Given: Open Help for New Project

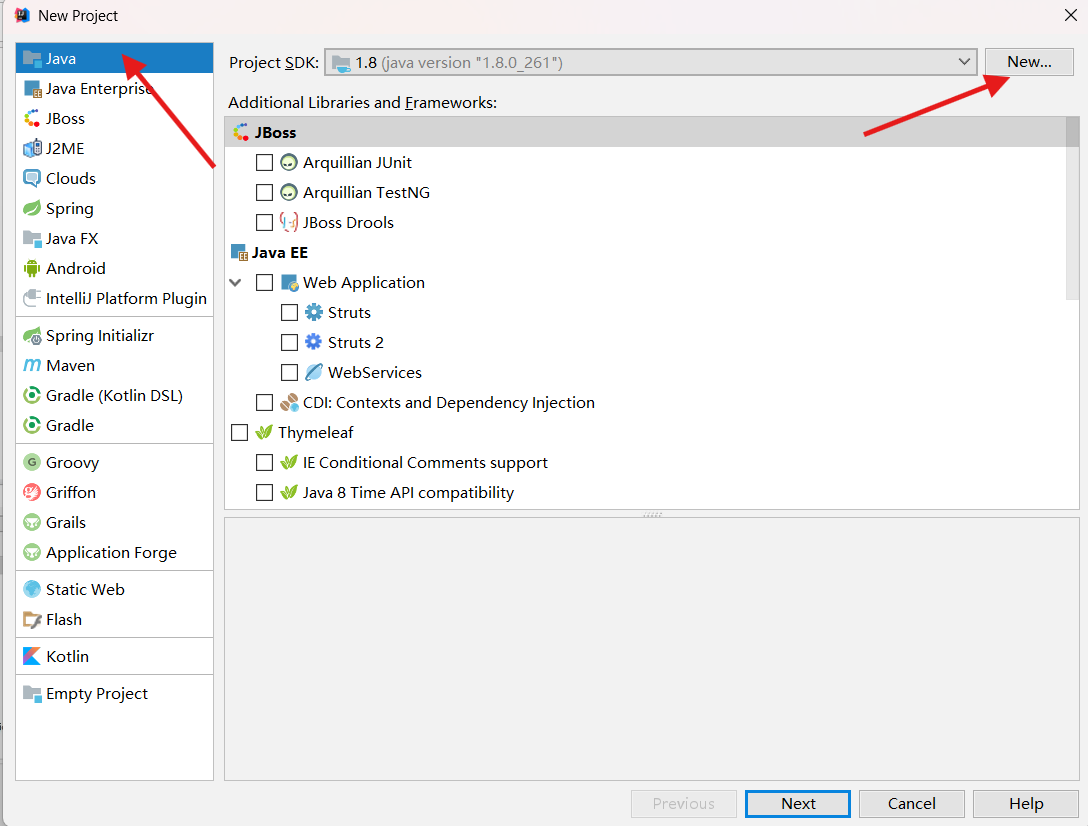Looking at the screenshot, I should pyautogui.click(x=1026, y=804).
